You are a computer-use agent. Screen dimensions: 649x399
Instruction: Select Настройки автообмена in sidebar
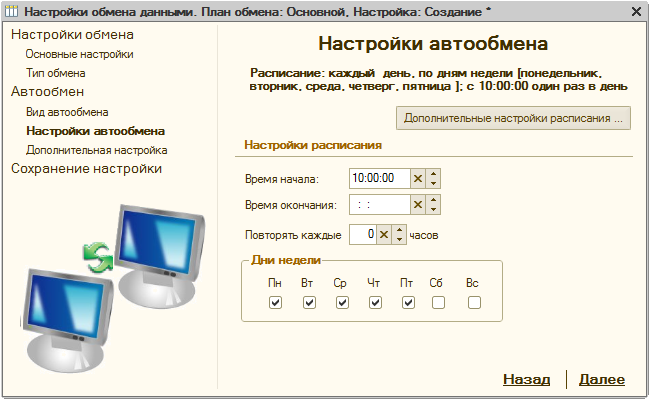[x=96, y=131]
